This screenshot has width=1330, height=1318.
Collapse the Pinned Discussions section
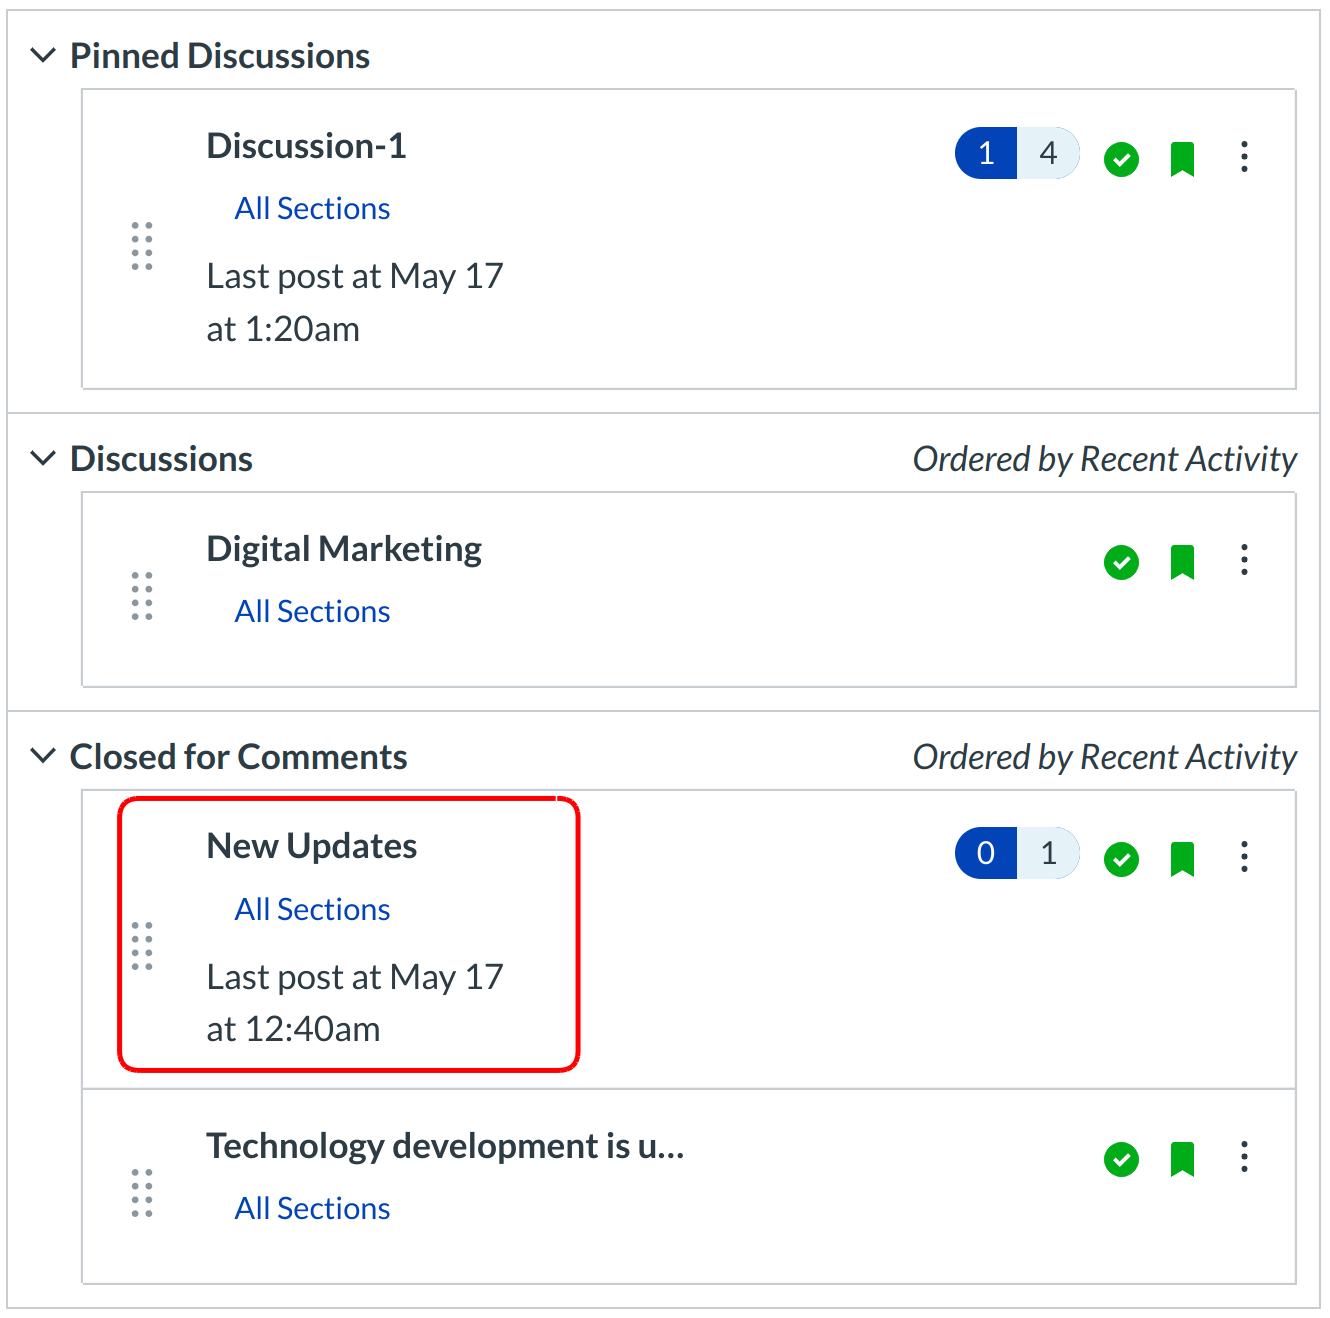pos(42,56)
